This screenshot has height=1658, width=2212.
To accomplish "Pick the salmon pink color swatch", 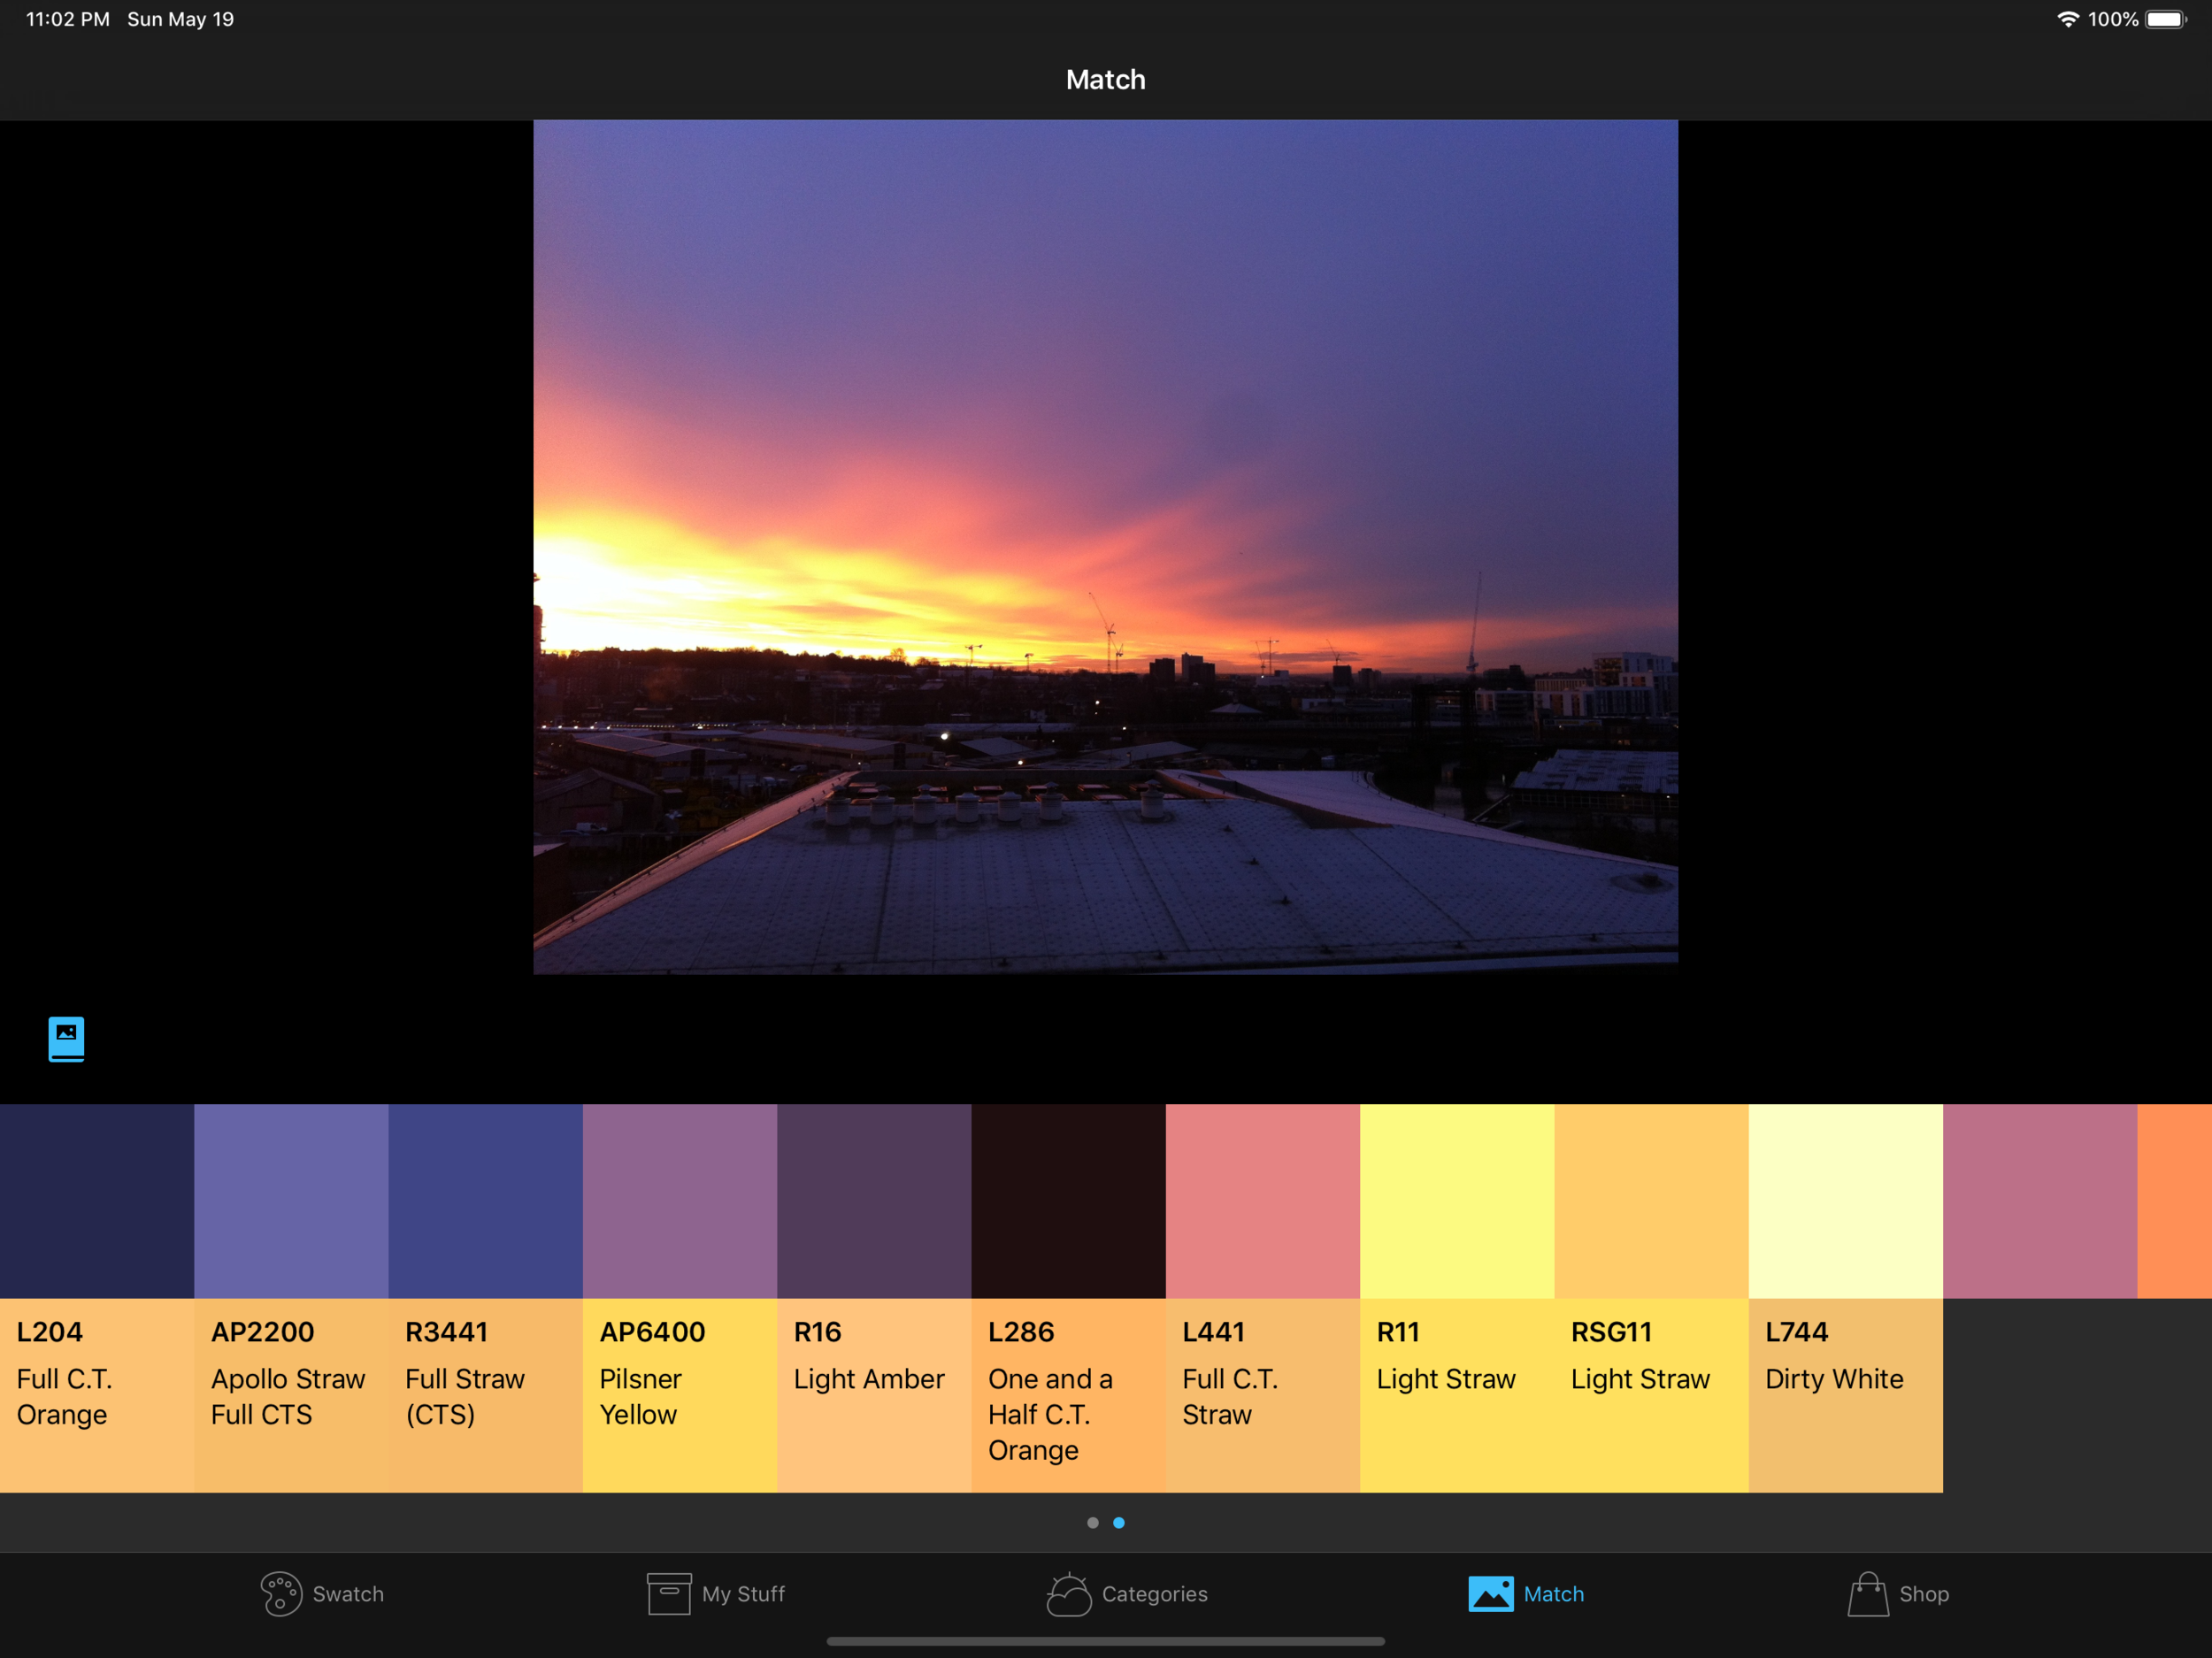I will pyautogui.click(x=1262, y=1201).
